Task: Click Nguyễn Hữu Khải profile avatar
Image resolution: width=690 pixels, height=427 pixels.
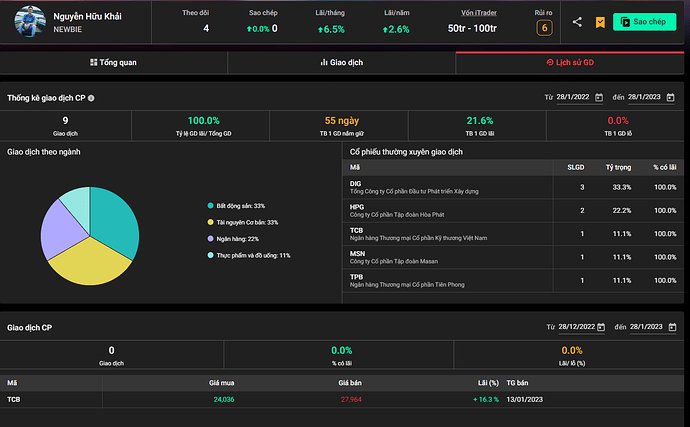Action: [x=30, y=22]
